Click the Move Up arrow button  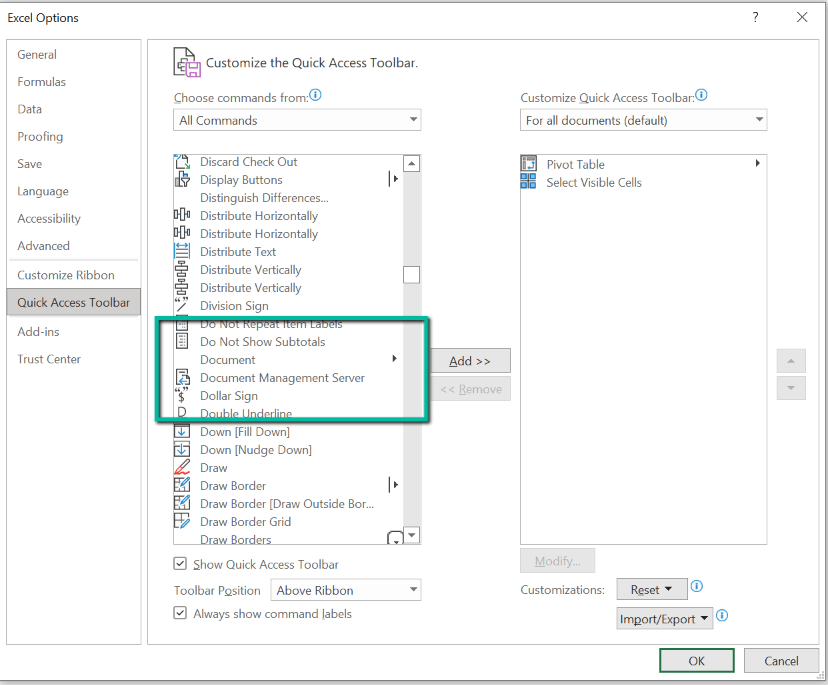(791, 361)
